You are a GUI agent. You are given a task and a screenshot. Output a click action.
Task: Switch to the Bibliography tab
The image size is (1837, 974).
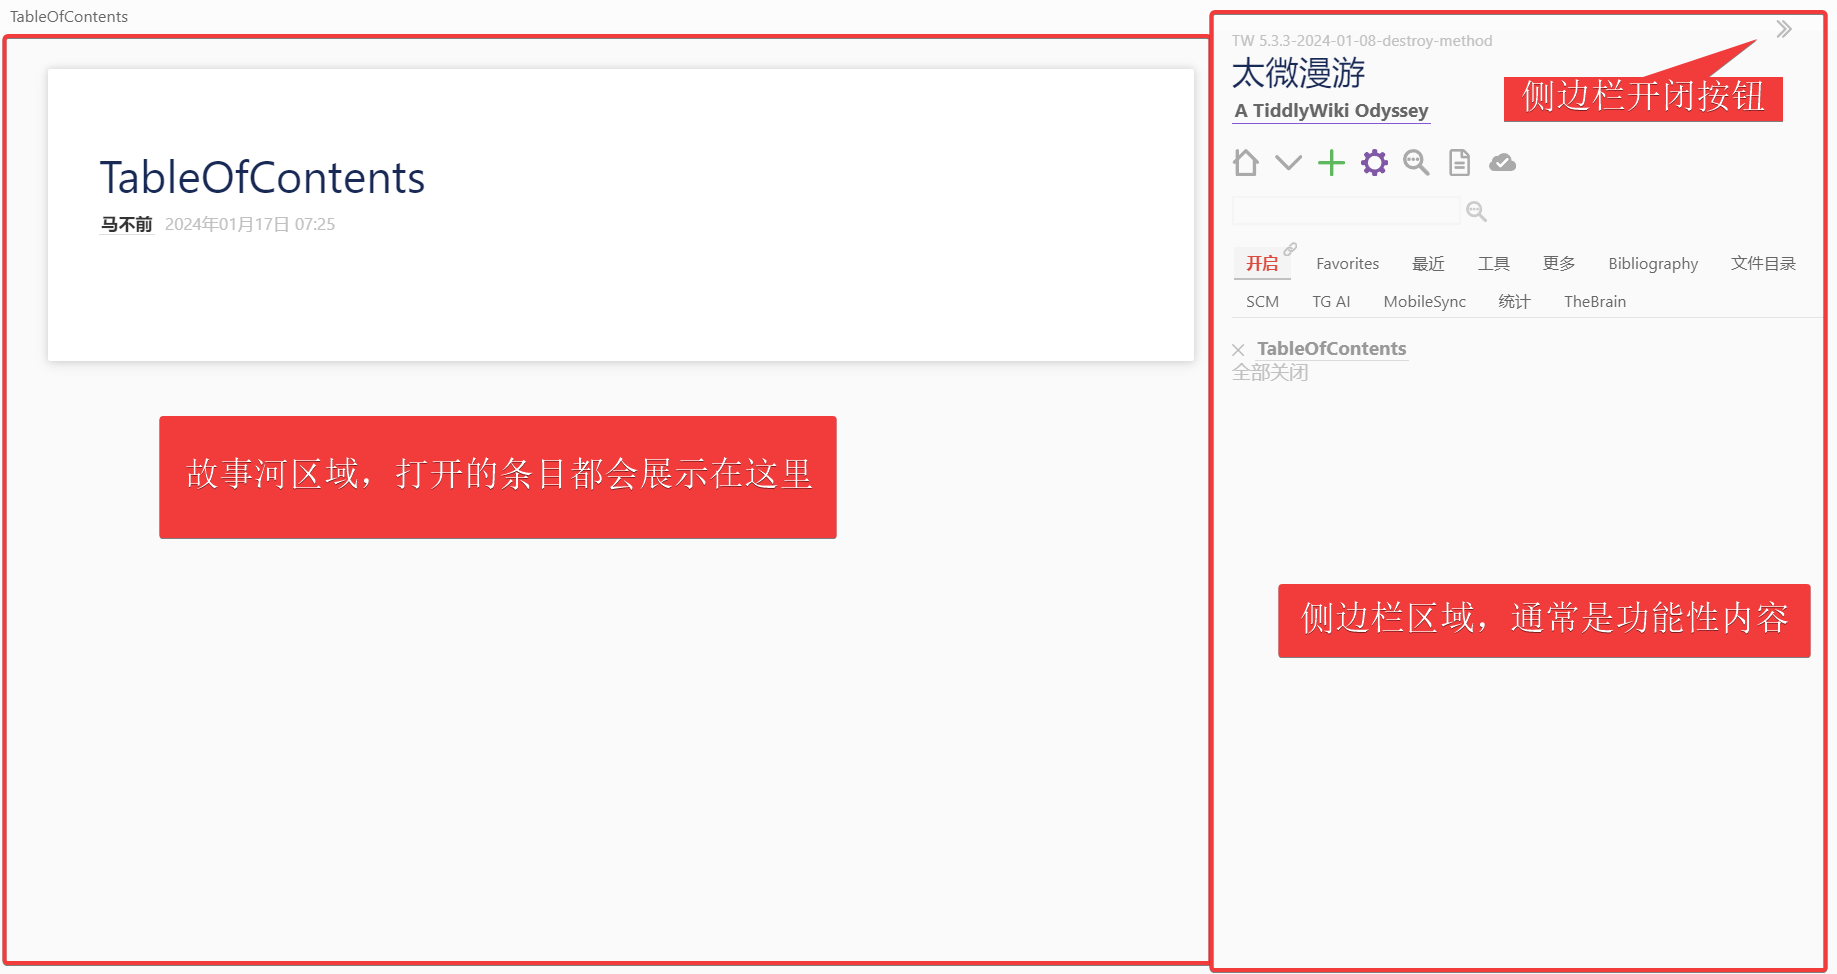pos(1653,263)
